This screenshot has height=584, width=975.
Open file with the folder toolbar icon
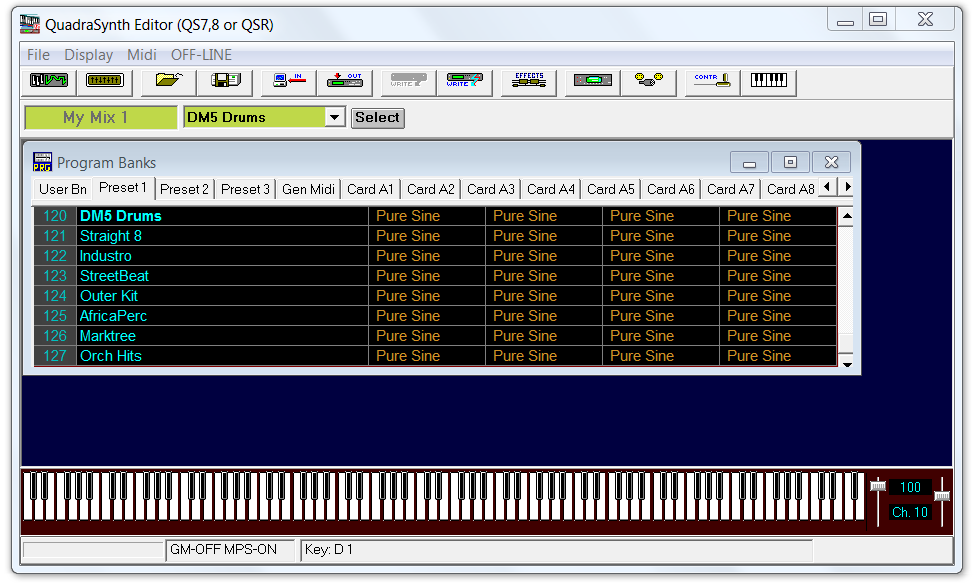pyautogui.click(x=168, y=81)
